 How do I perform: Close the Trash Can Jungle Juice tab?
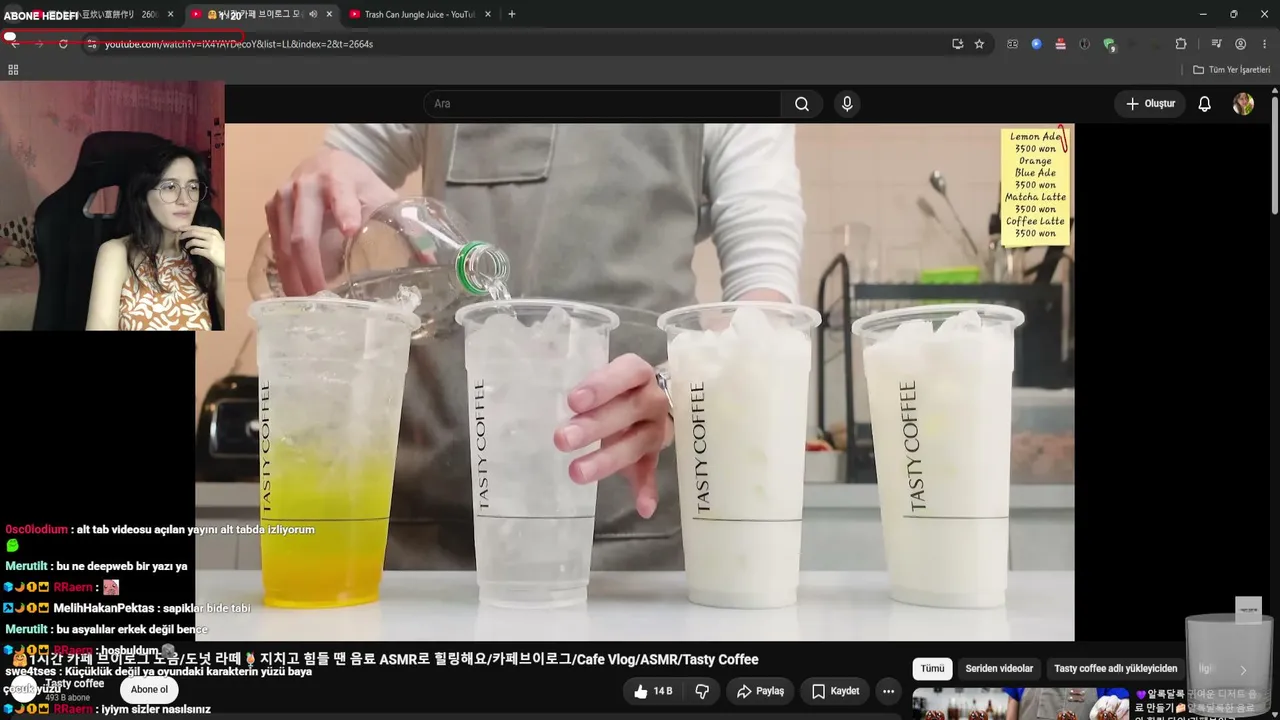click(x=488, y=14)
